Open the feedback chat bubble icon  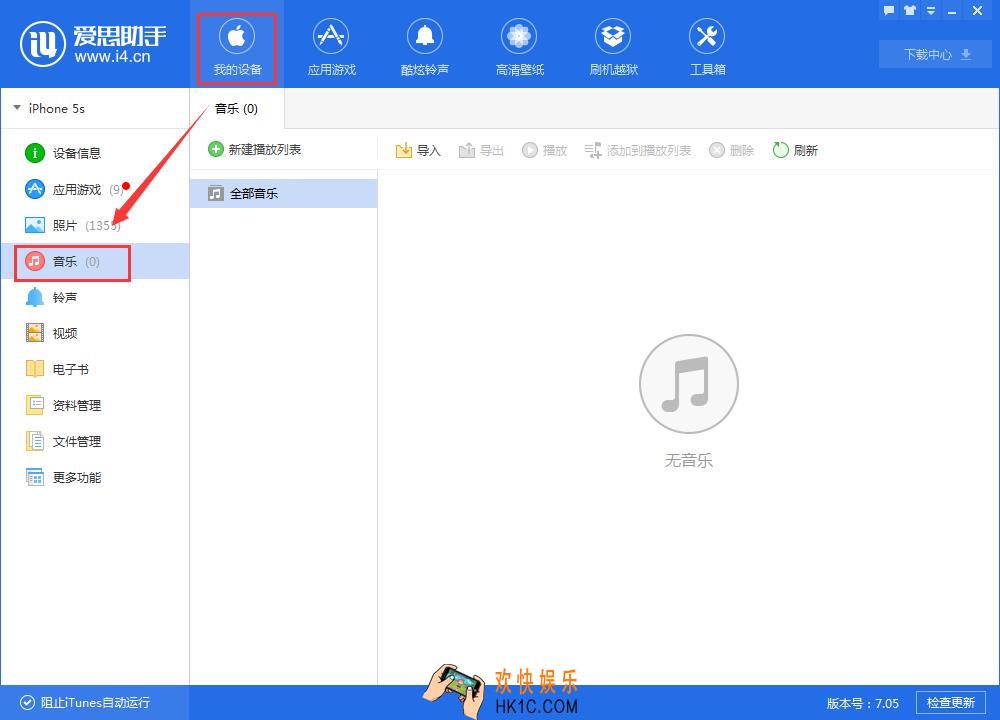pyautogui.click(x=889, y=10)
